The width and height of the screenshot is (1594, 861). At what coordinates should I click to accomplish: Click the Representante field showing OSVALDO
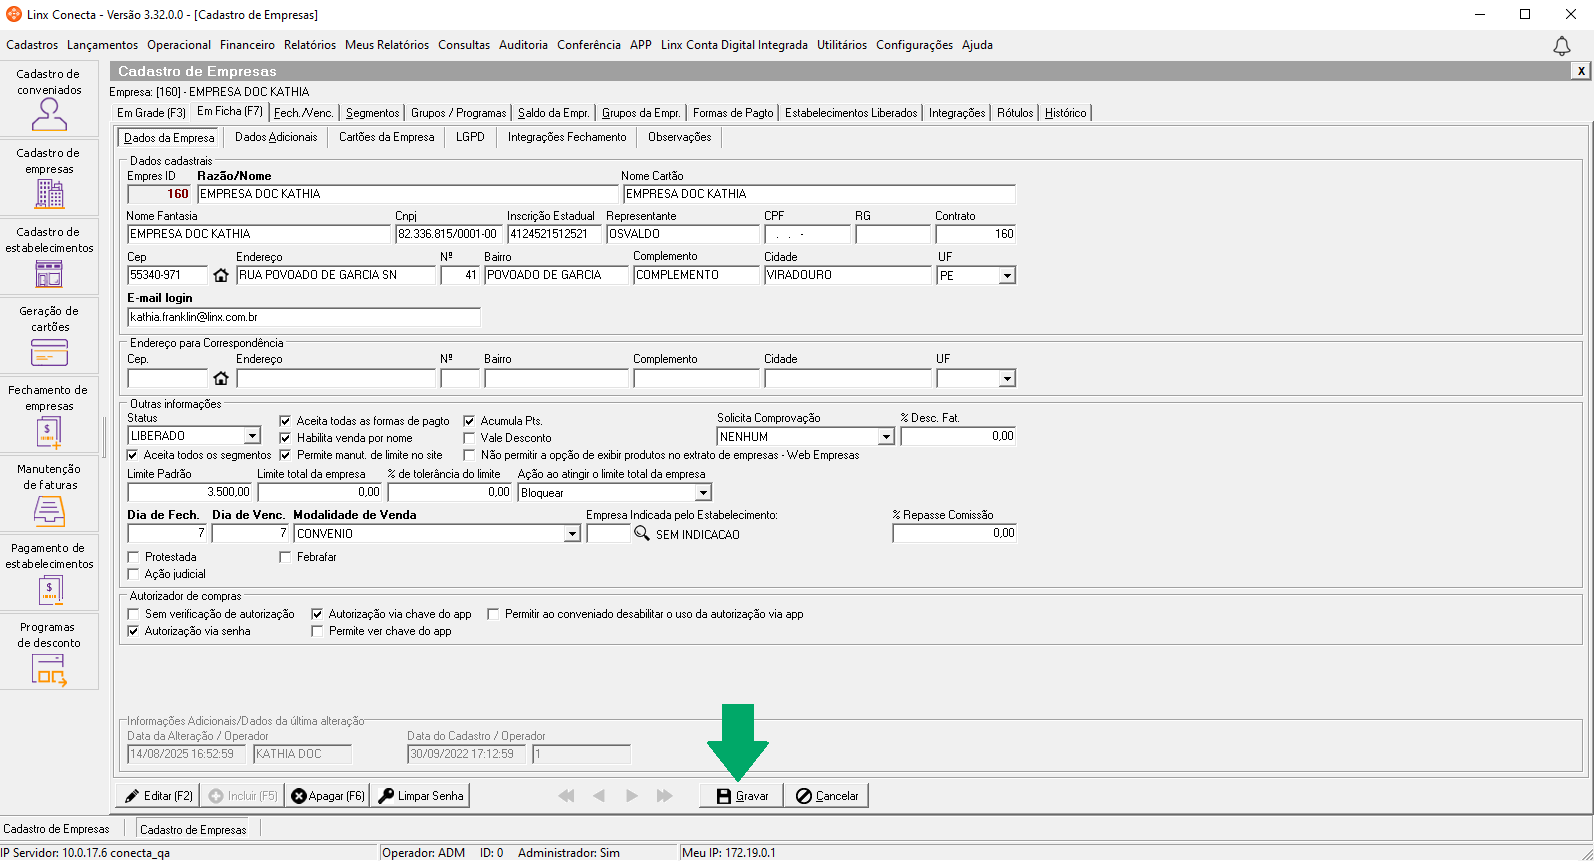[683, 234]
